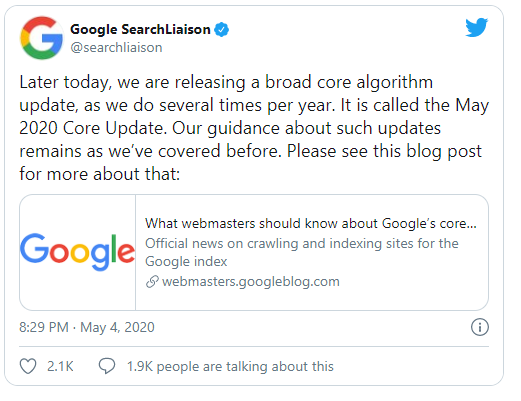Open 'What webmasters should know' card title
This screenshot has height=401, width=521.
(x=311, y=223)
